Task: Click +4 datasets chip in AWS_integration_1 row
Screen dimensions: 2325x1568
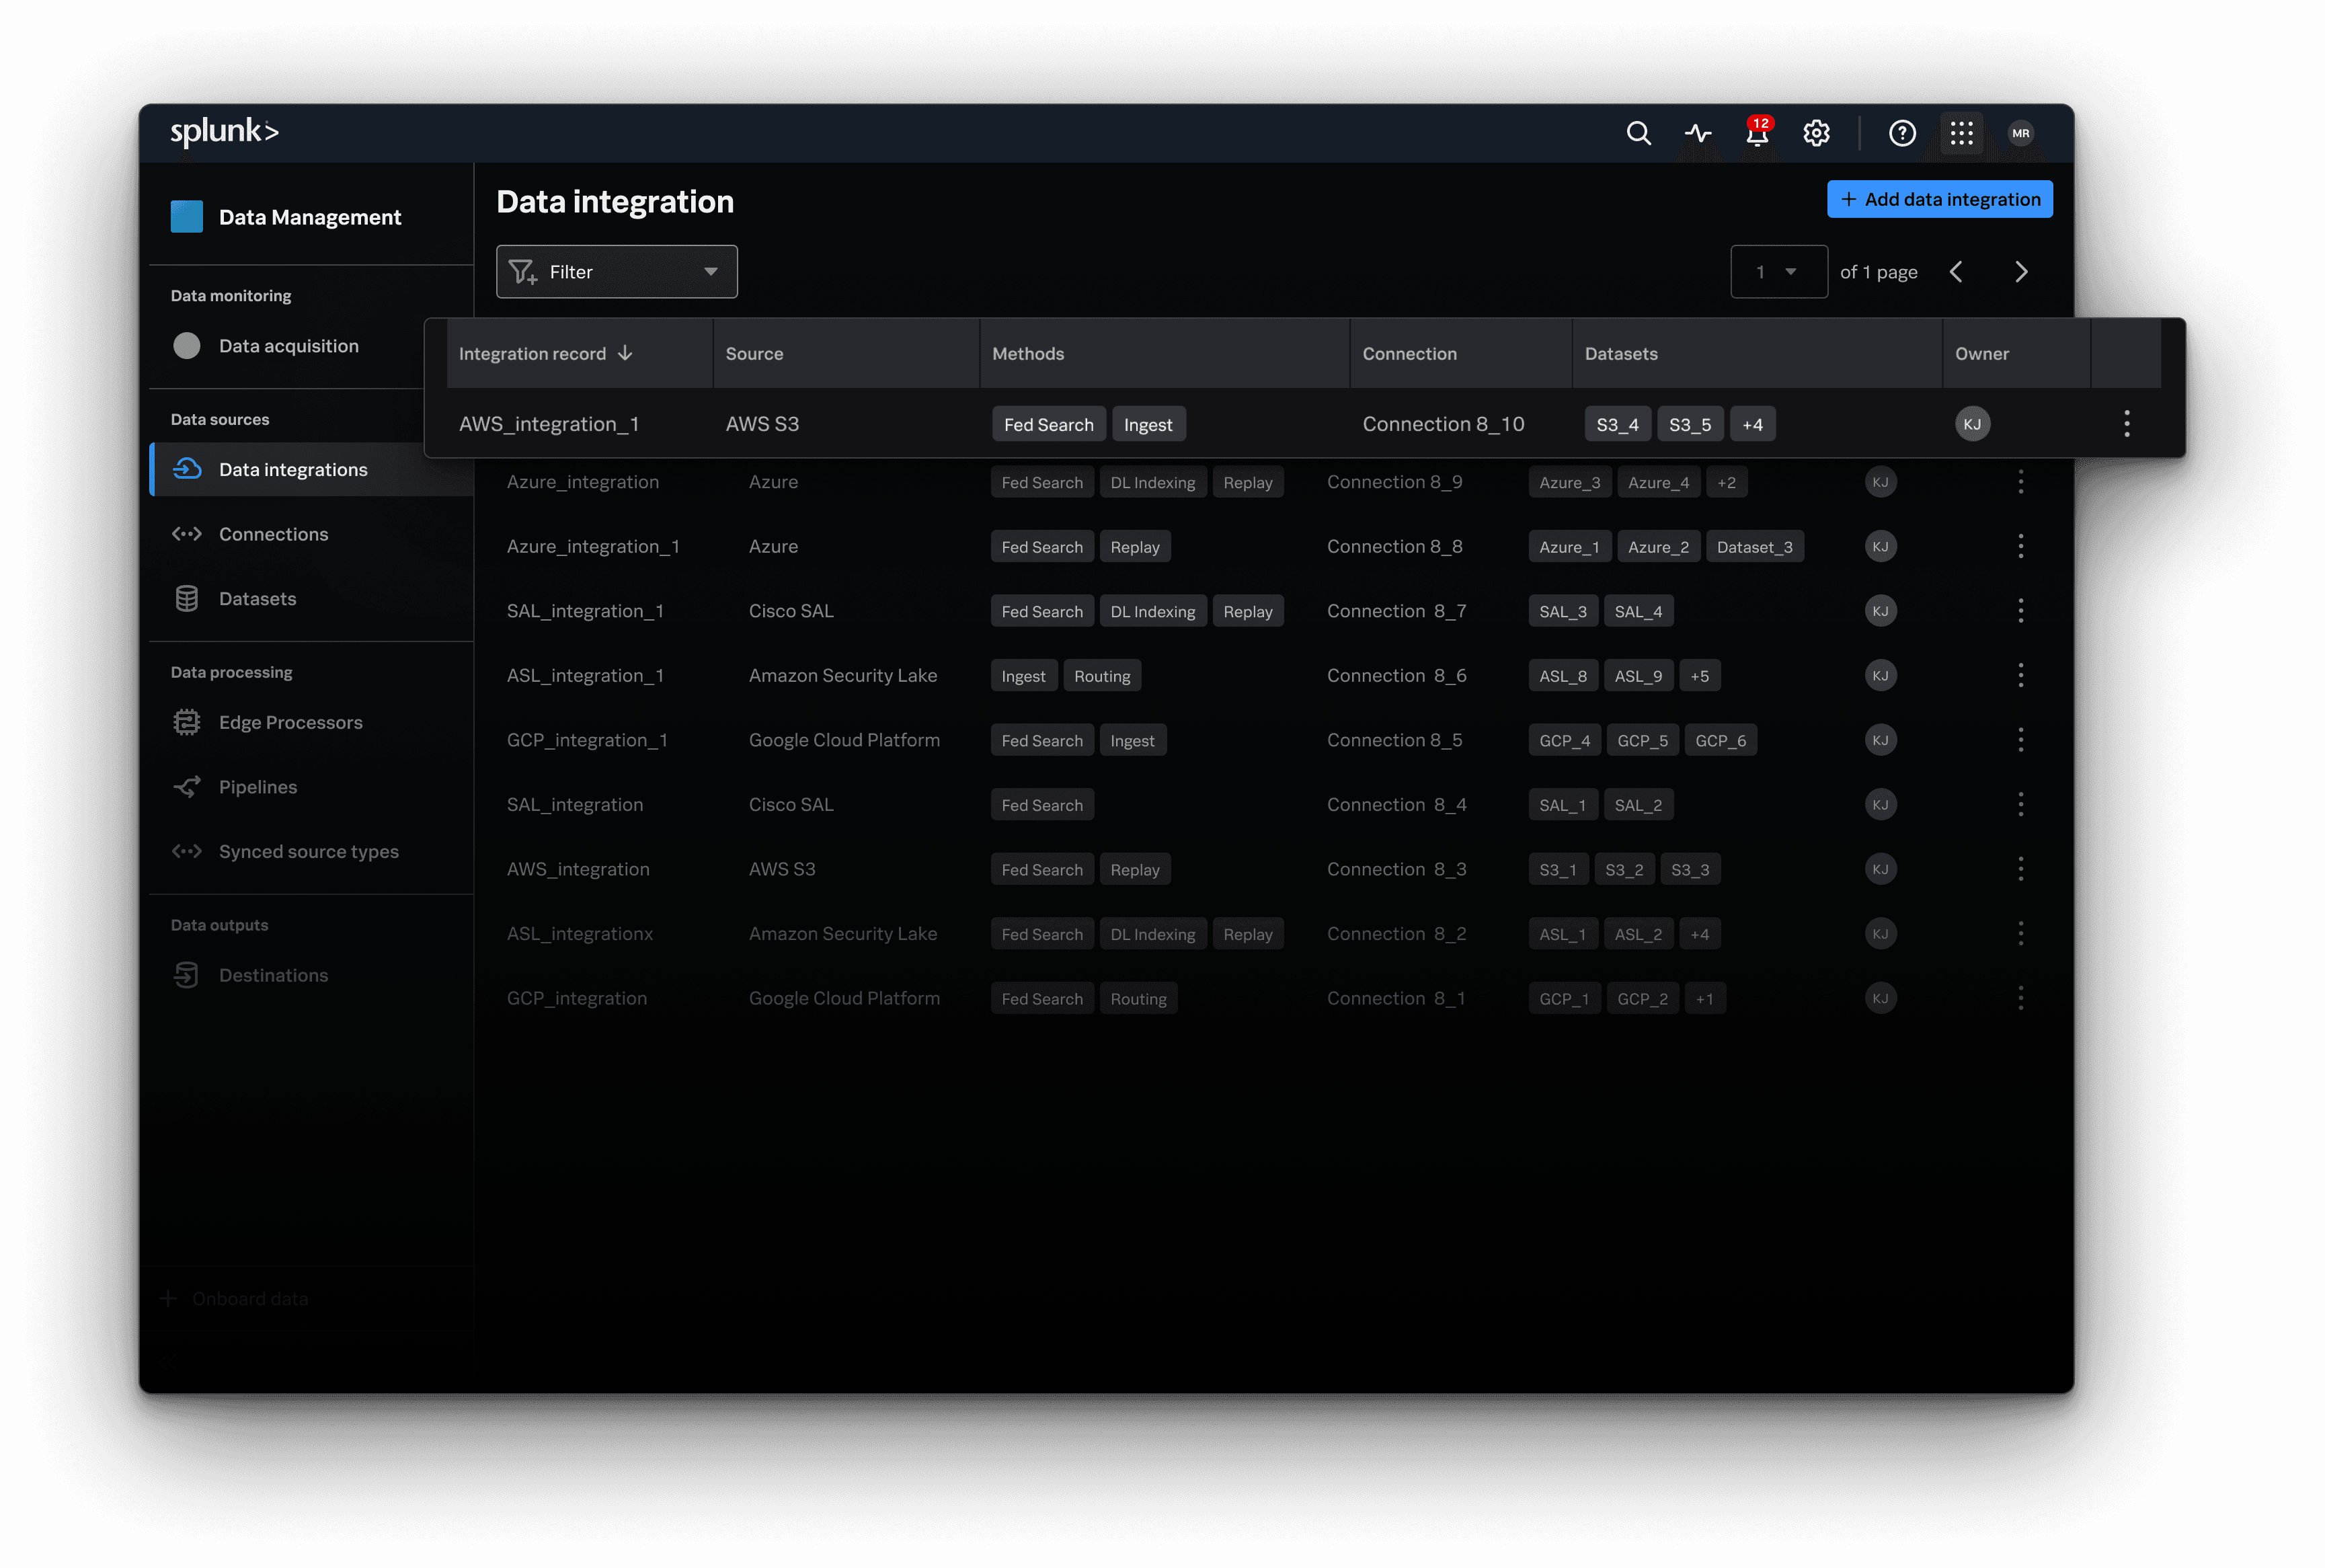Action: tap(1752, 425)
